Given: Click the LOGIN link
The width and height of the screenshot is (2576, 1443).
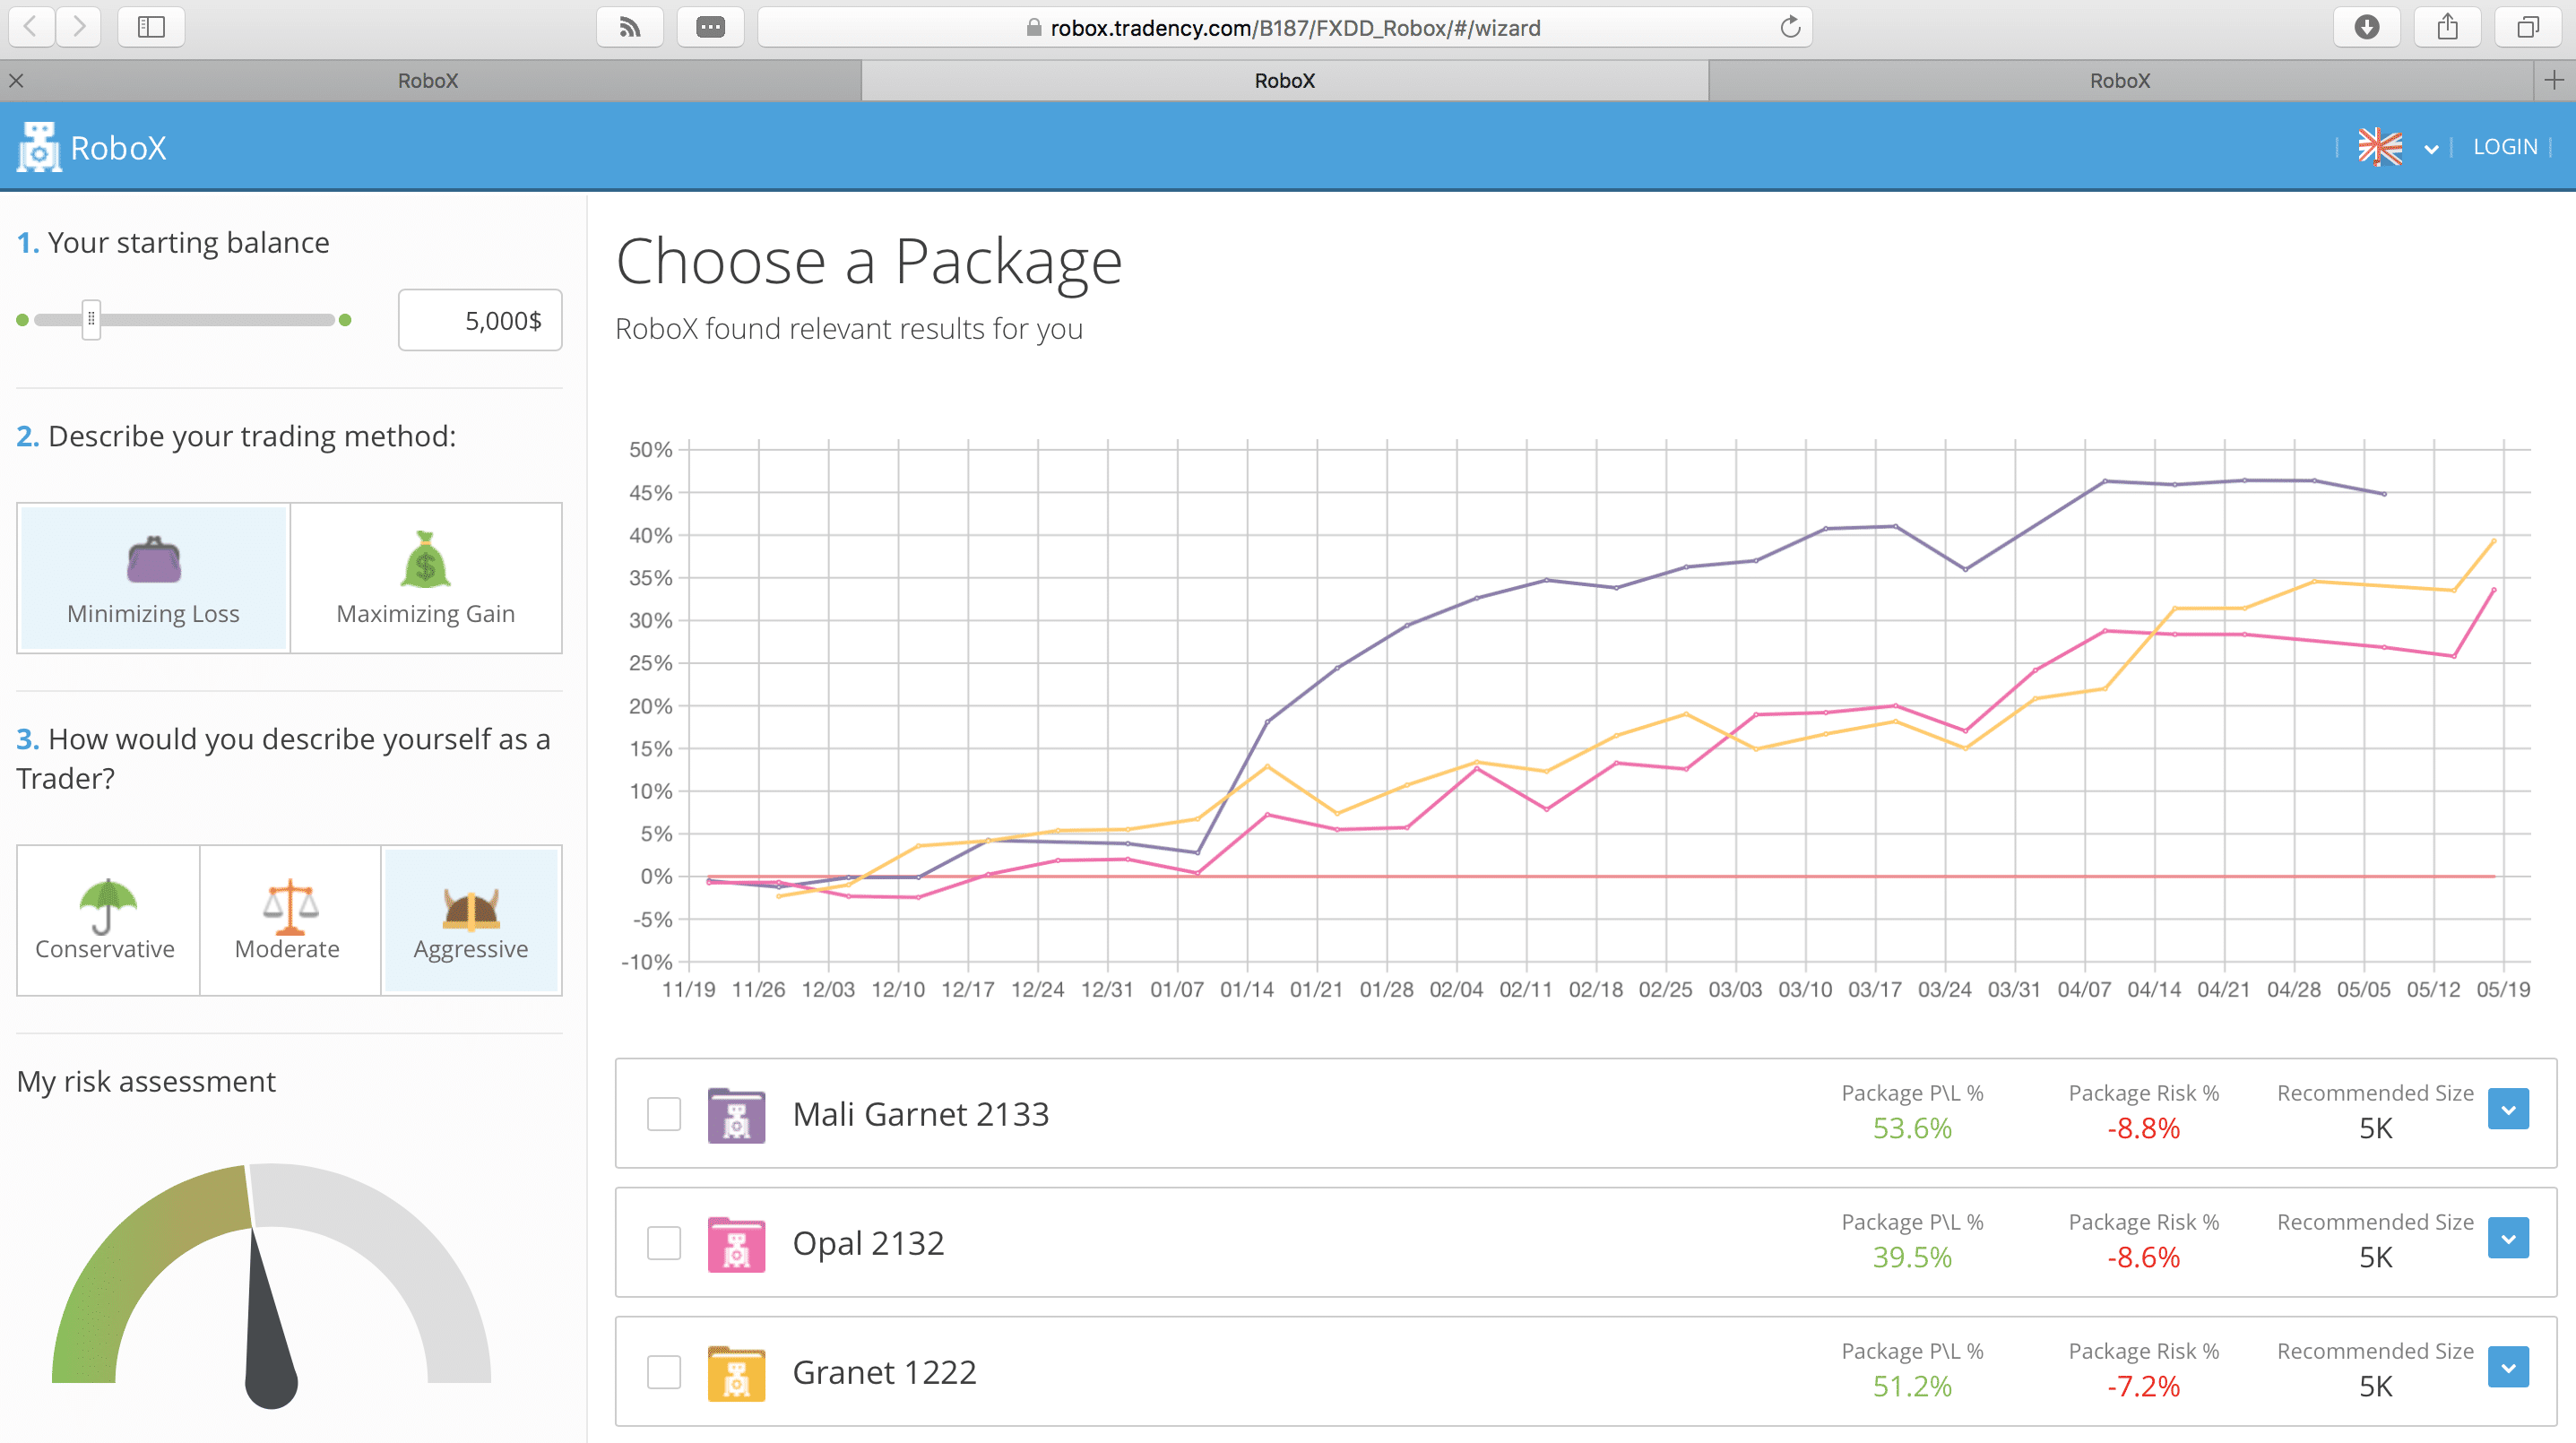Looking at the screenshot, I should click(x=2504, y=147).
